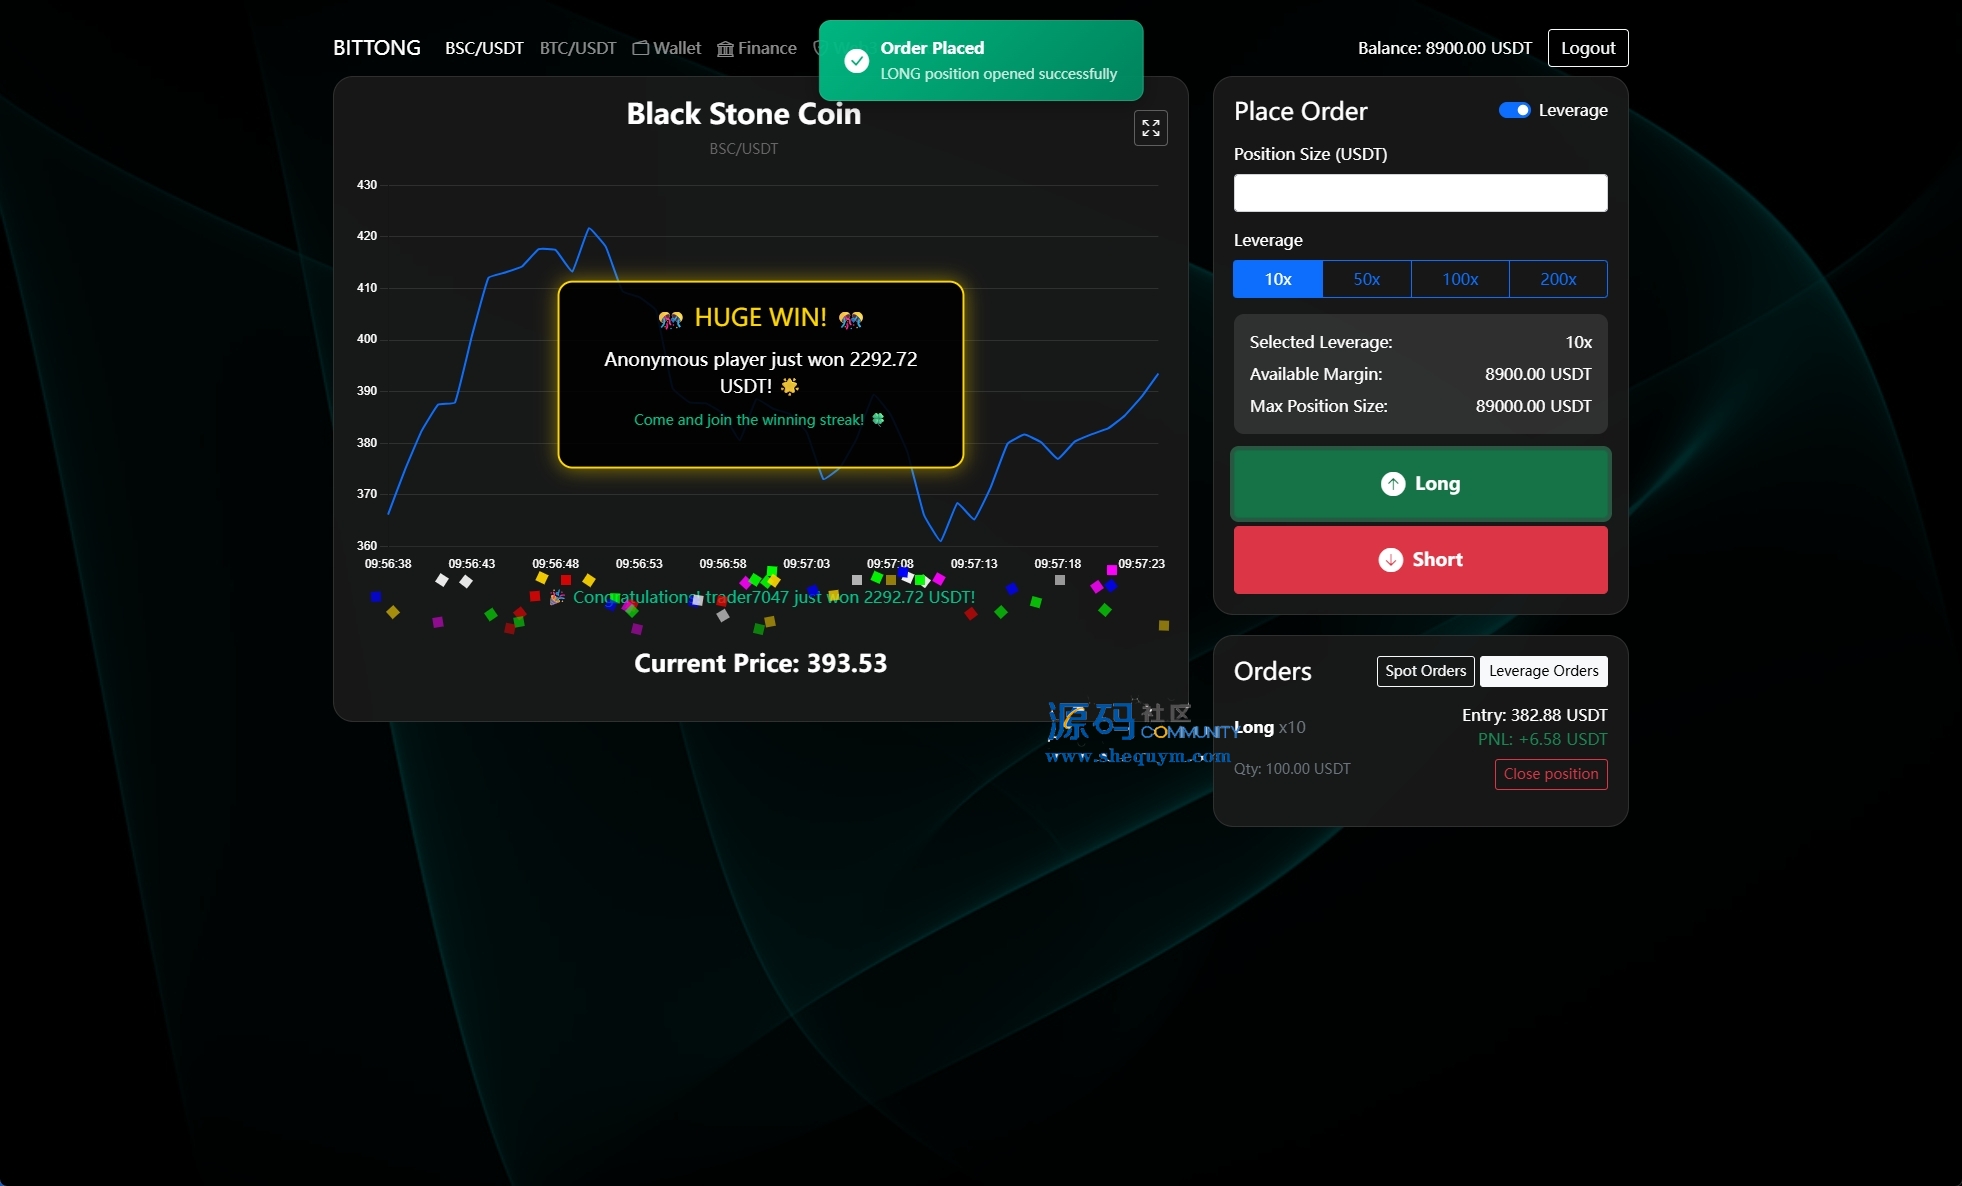
Task: Click the Logout button
Action: click(x=1587, y=48)
